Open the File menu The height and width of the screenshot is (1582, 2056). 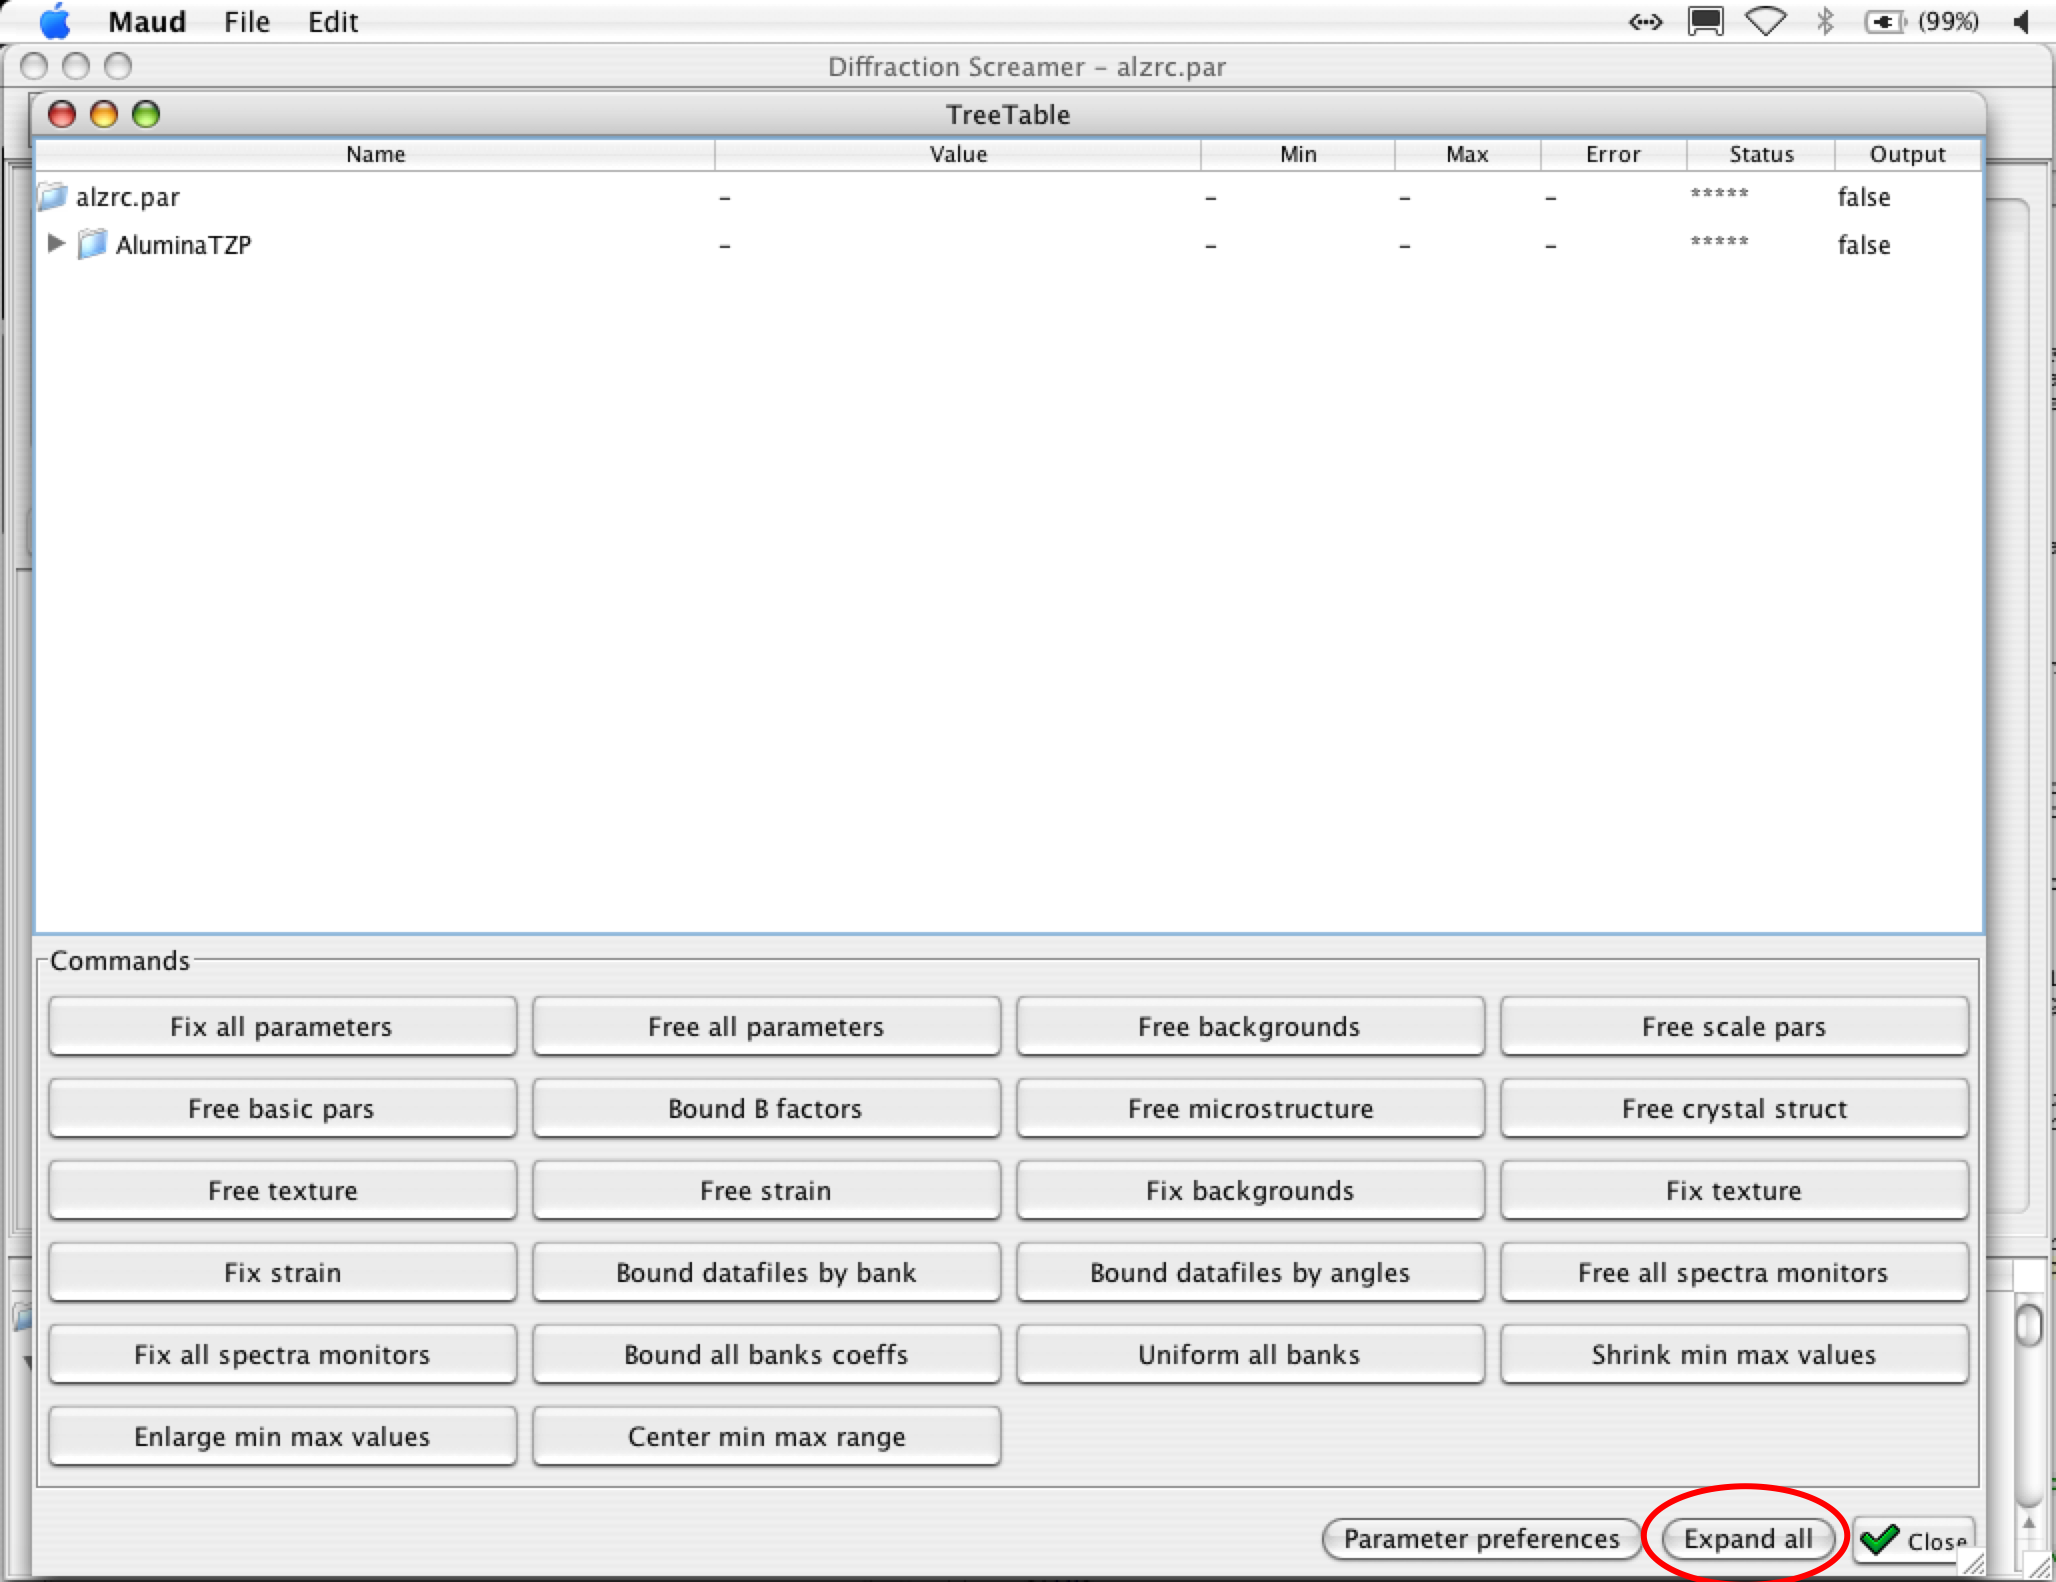point(246,21)
